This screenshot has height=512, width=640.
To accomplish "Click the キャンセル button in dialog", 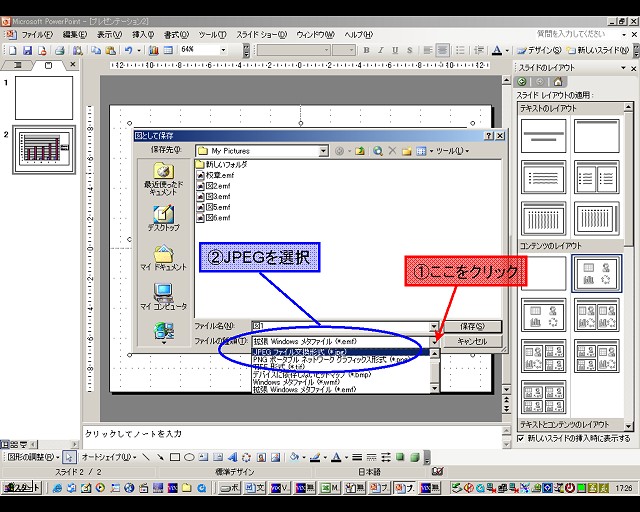I will click(x=472, y=341).
